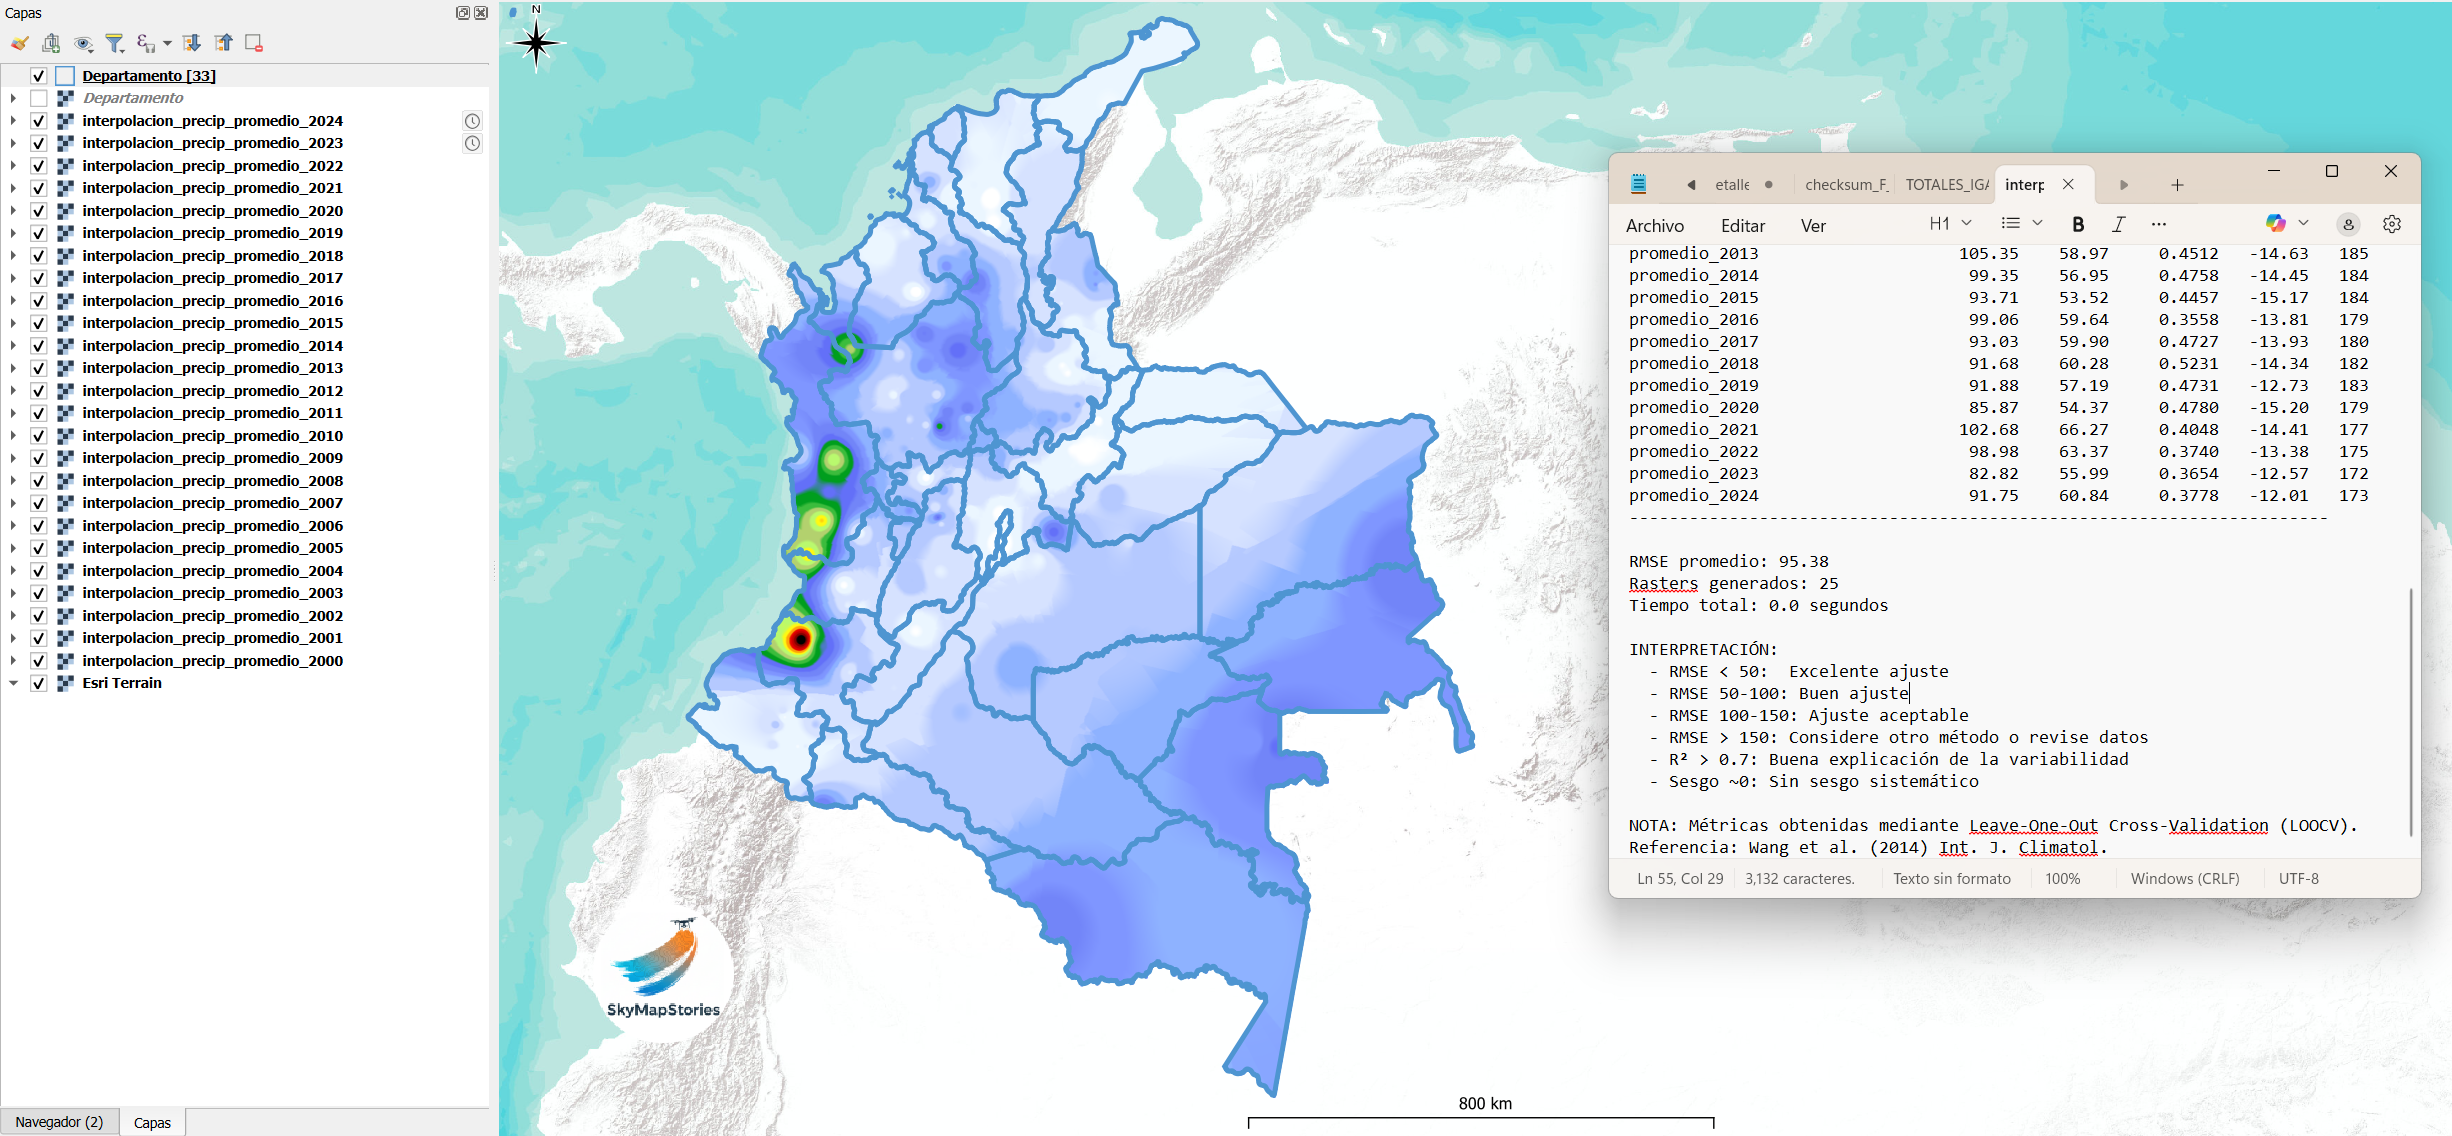This screenshot has height=1136, width=2452.
Task: Open epsilon filter expression dropdown arrow
Action: point(167,43)
